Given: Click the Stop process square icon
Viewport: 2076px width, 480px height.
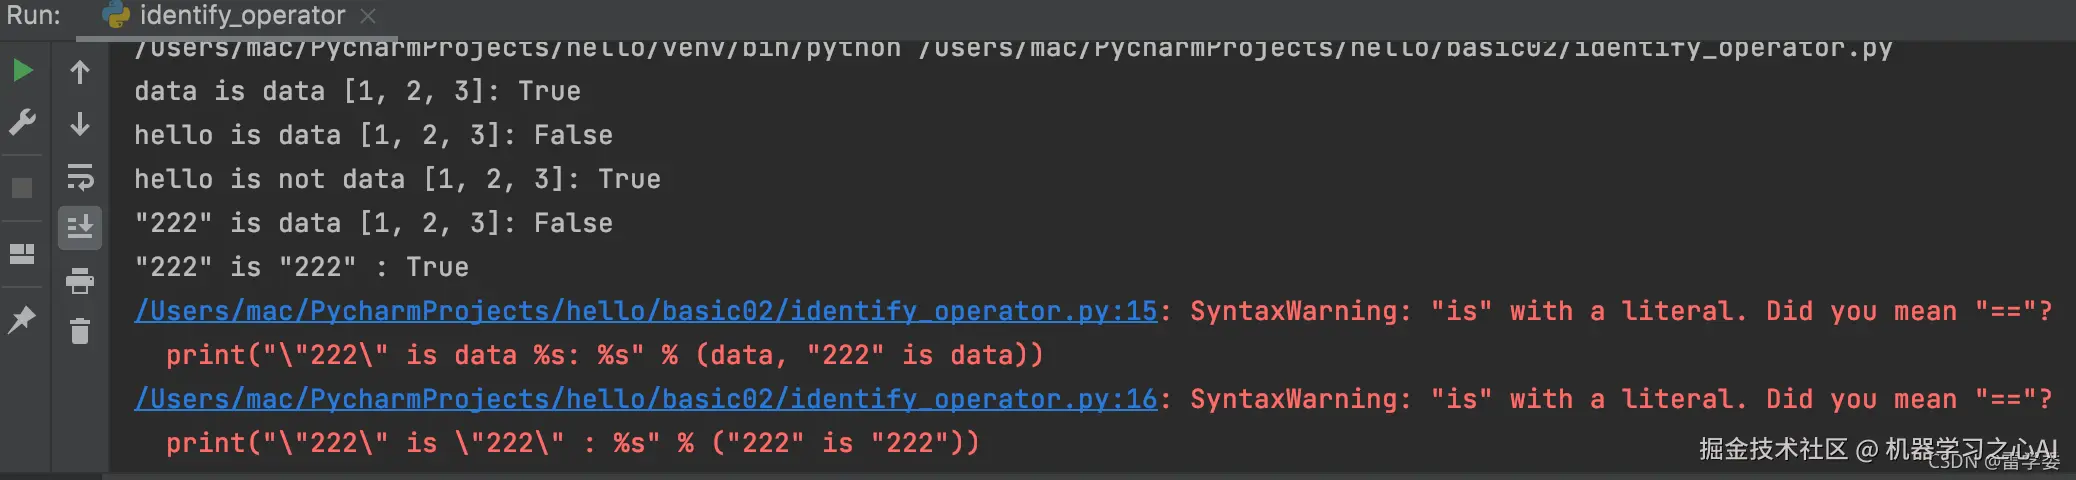Looking at the screenshot, I should pos(22,188).
